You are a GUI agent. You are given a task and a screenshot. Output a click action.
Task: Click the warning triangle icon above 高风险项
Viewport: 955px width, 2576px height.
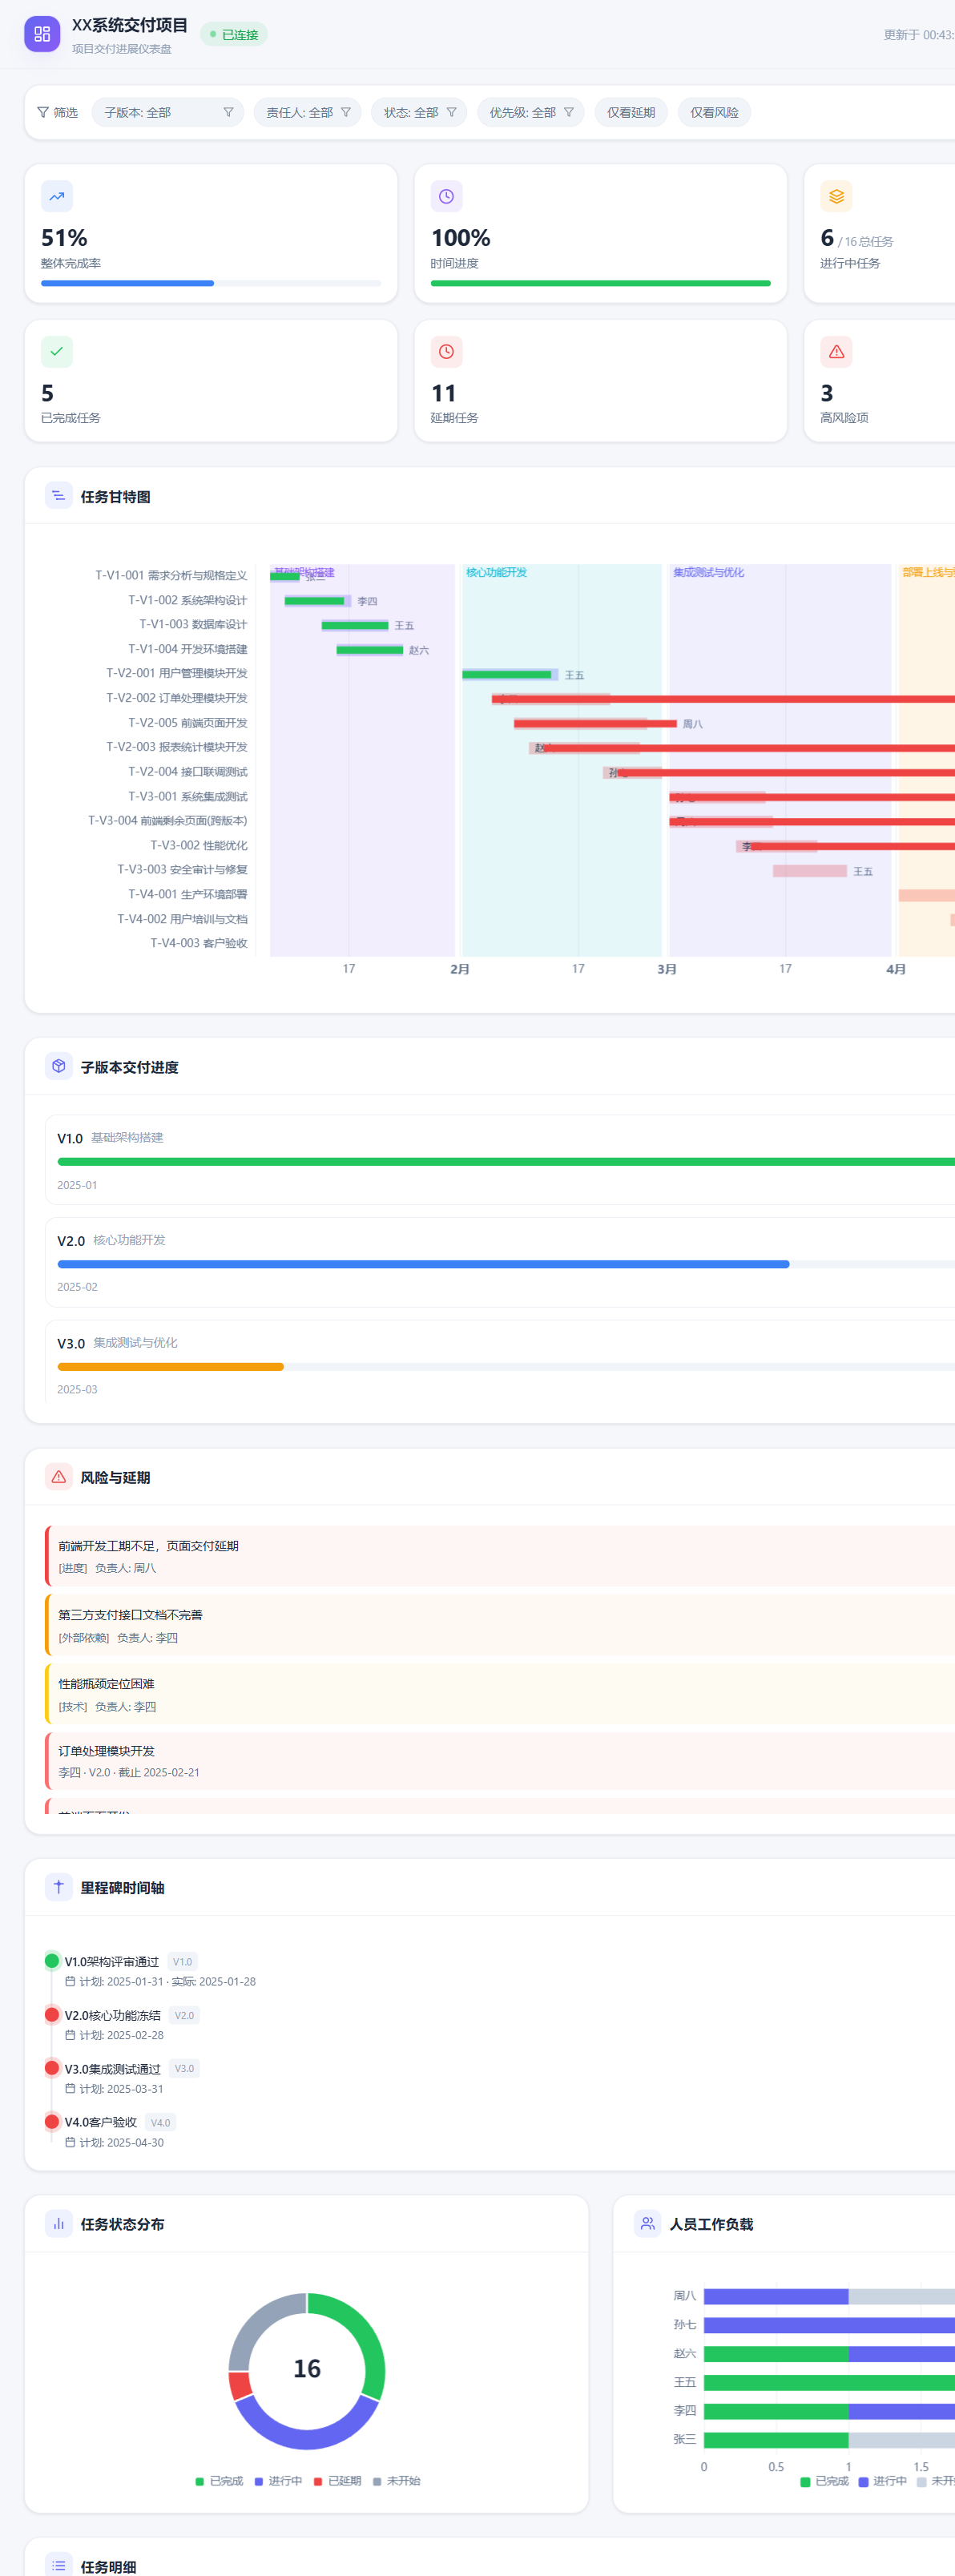tap(836, 351)
